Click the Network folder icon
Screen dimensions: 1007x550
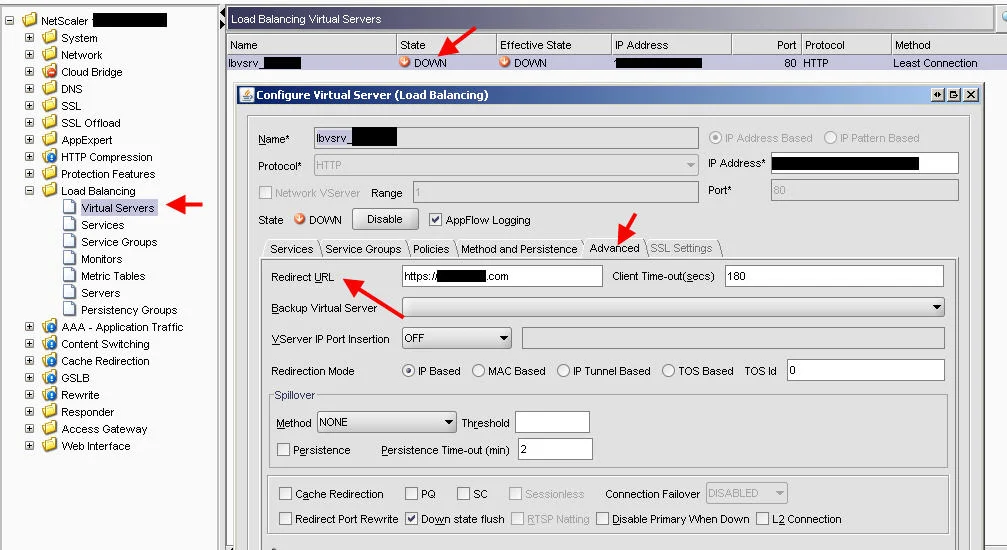(49, 54)
